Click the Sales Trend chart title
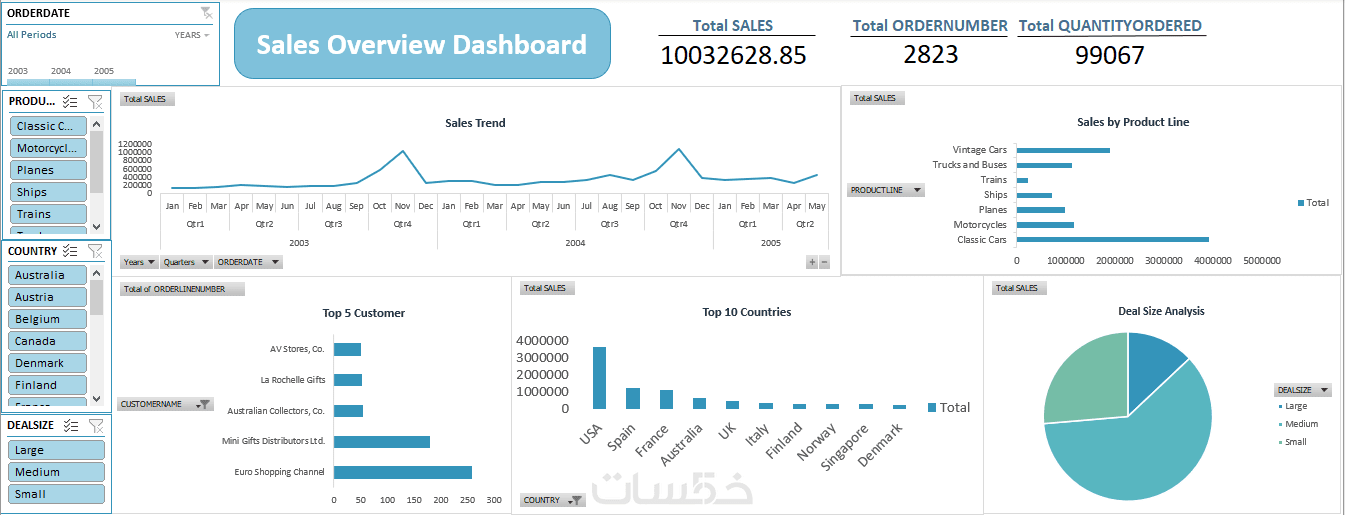 coord(475,123)
